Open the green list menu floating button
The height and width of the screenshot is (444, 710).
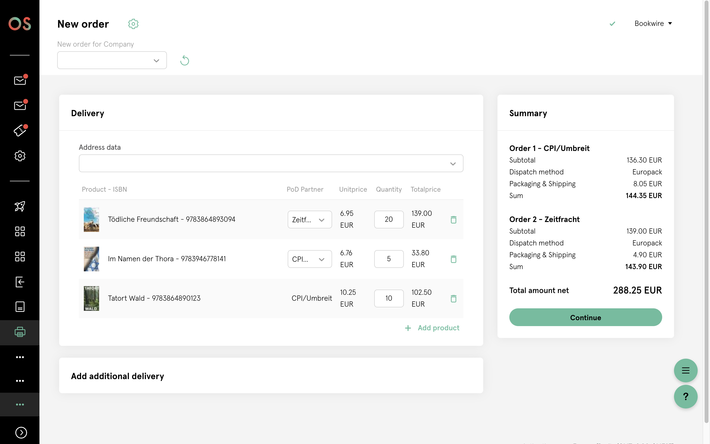(685, 370)
